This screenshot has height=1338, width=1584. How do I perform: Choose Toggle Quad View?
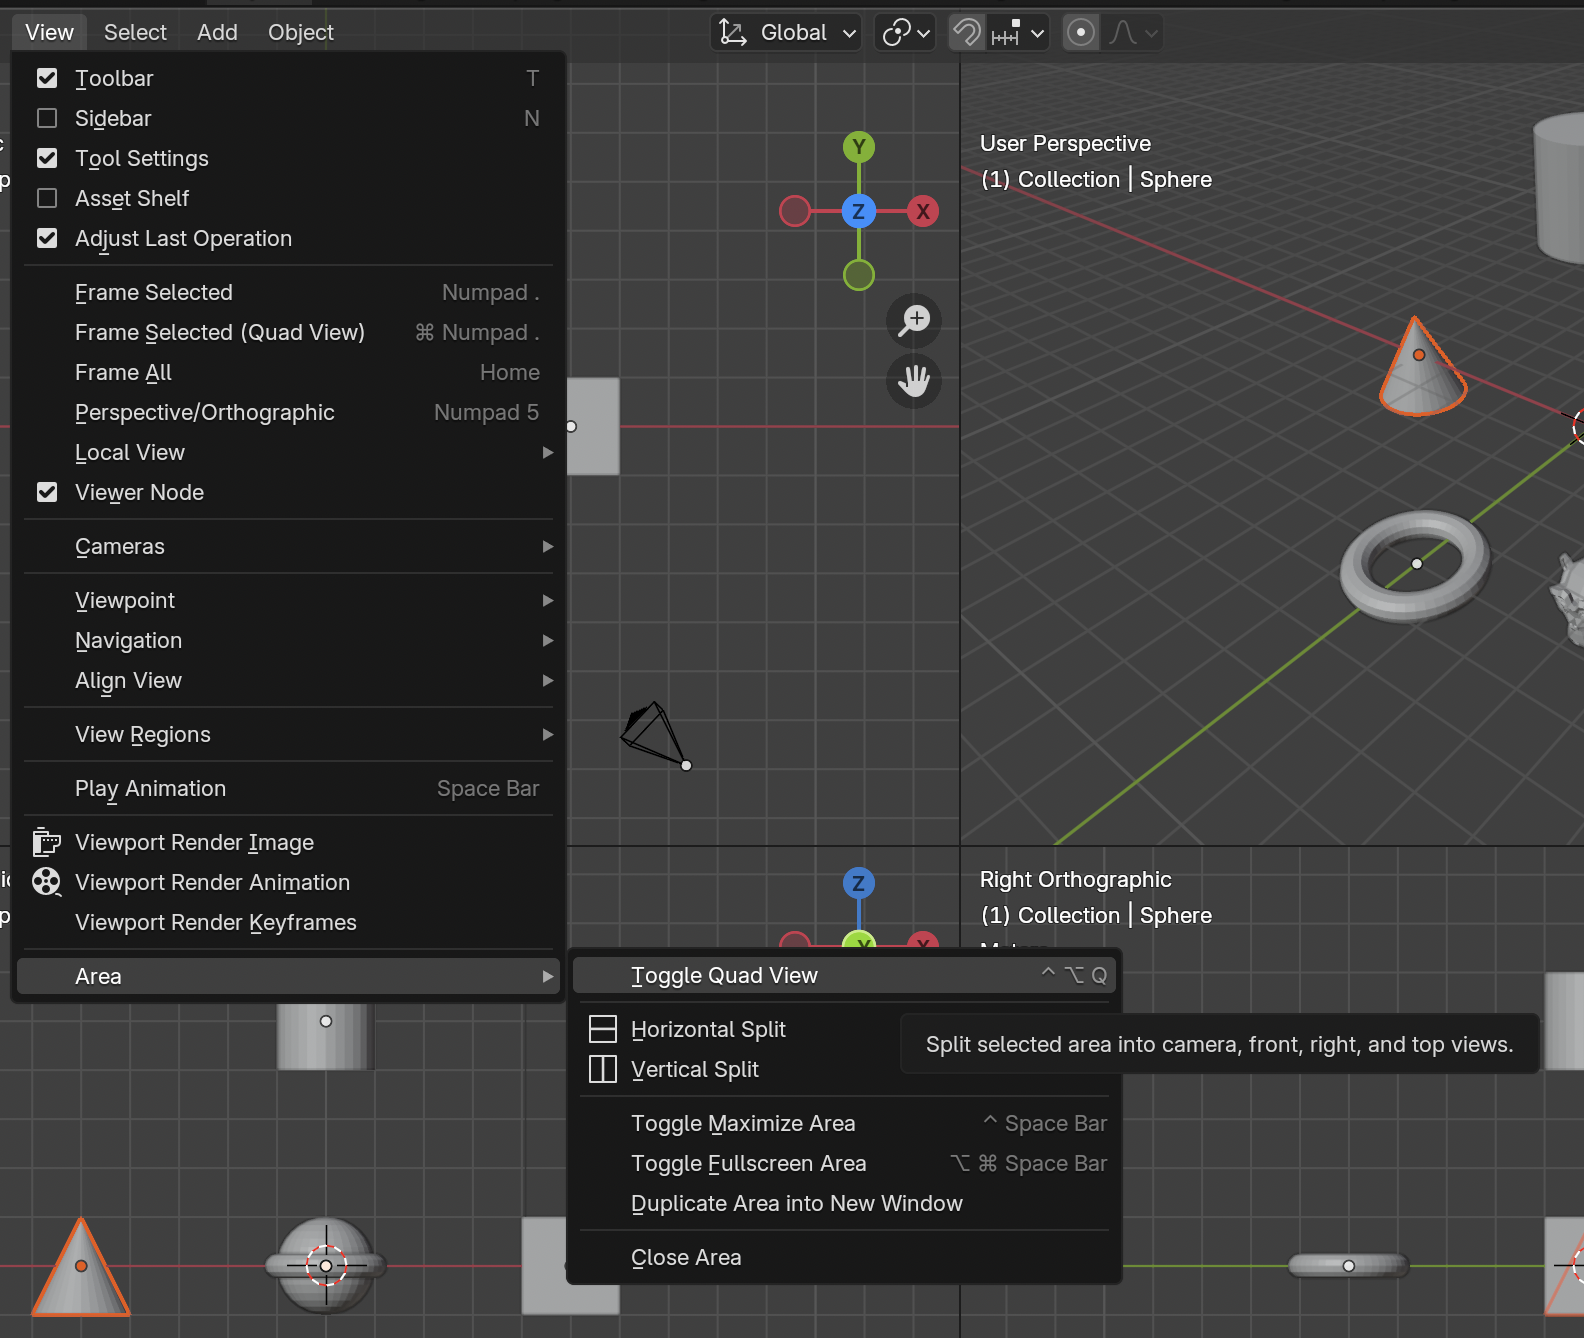724,975
